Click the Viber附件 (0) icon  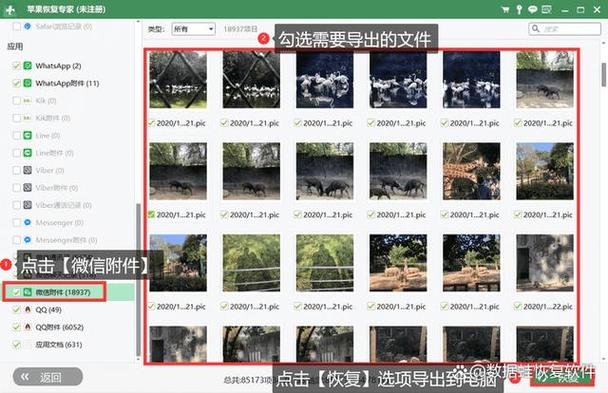click(27, 188)
